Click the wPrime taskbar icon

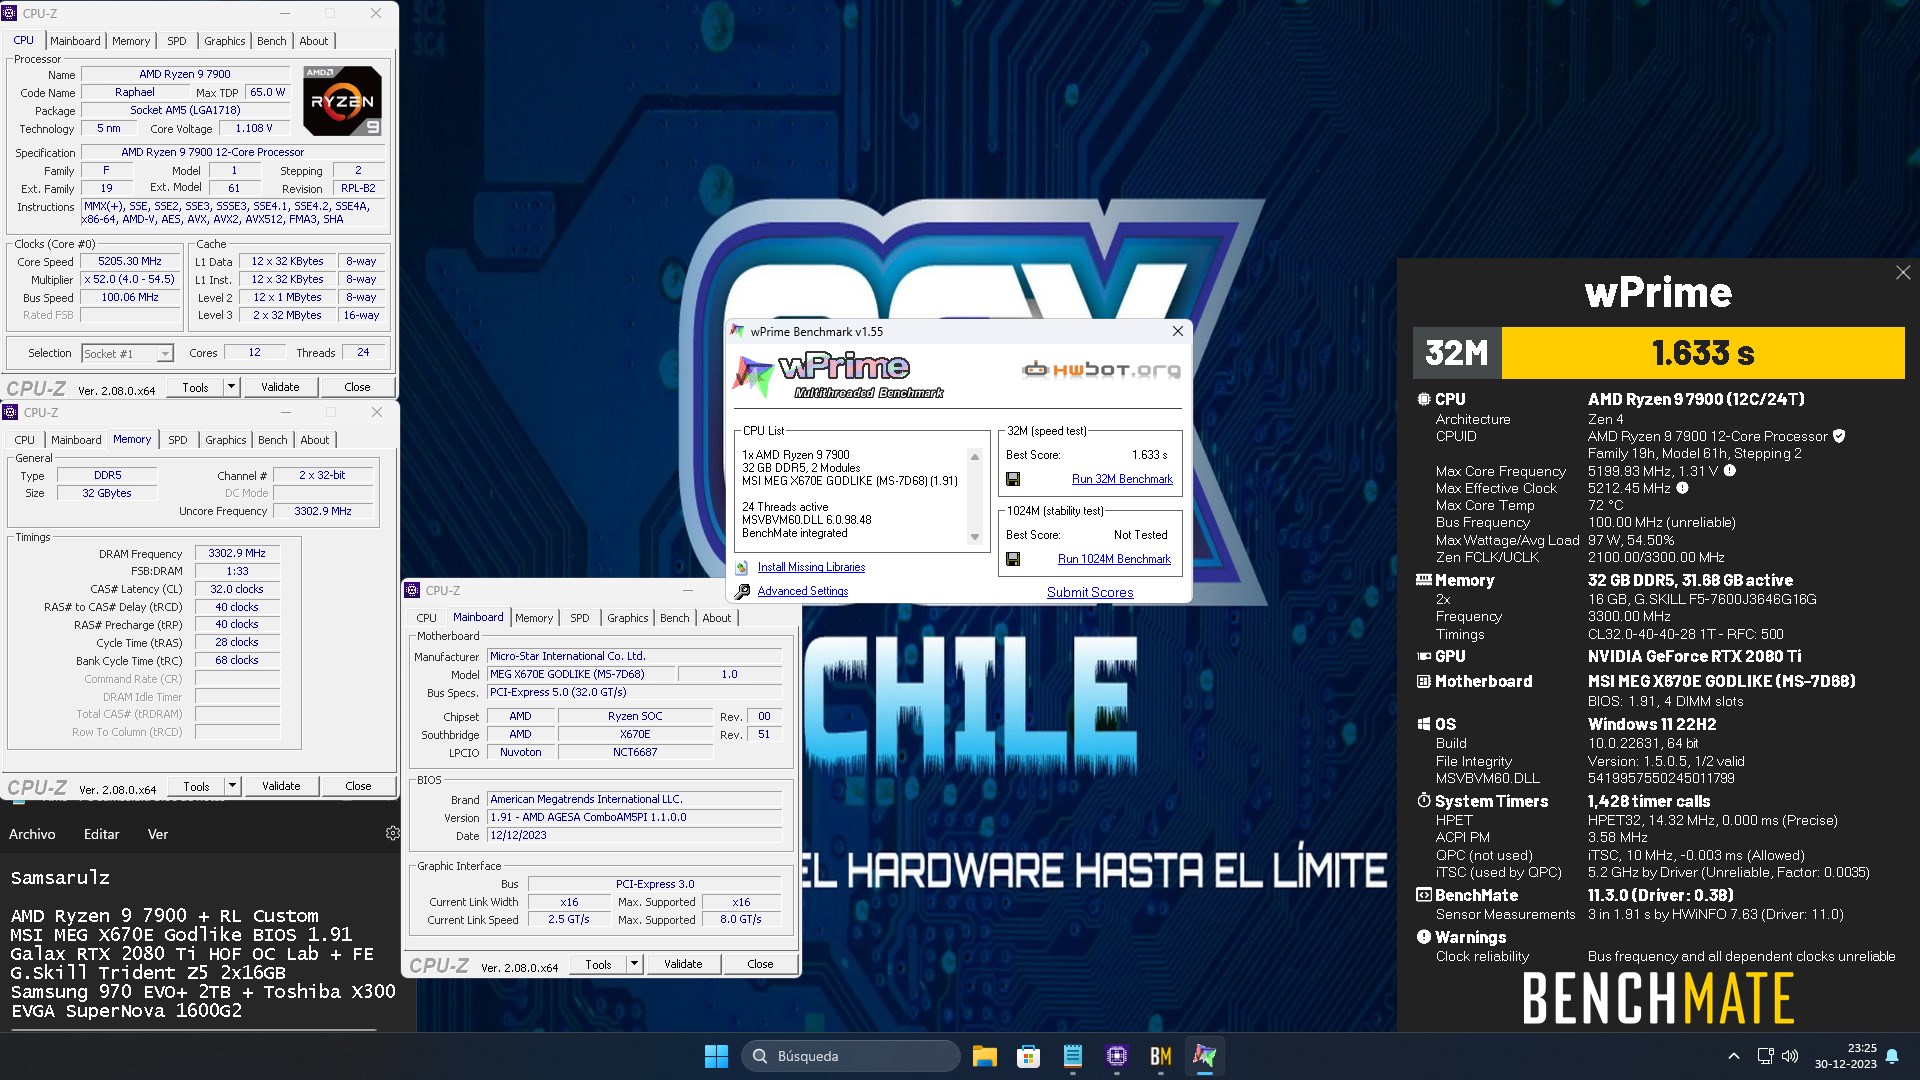tap(1205, 1056)
